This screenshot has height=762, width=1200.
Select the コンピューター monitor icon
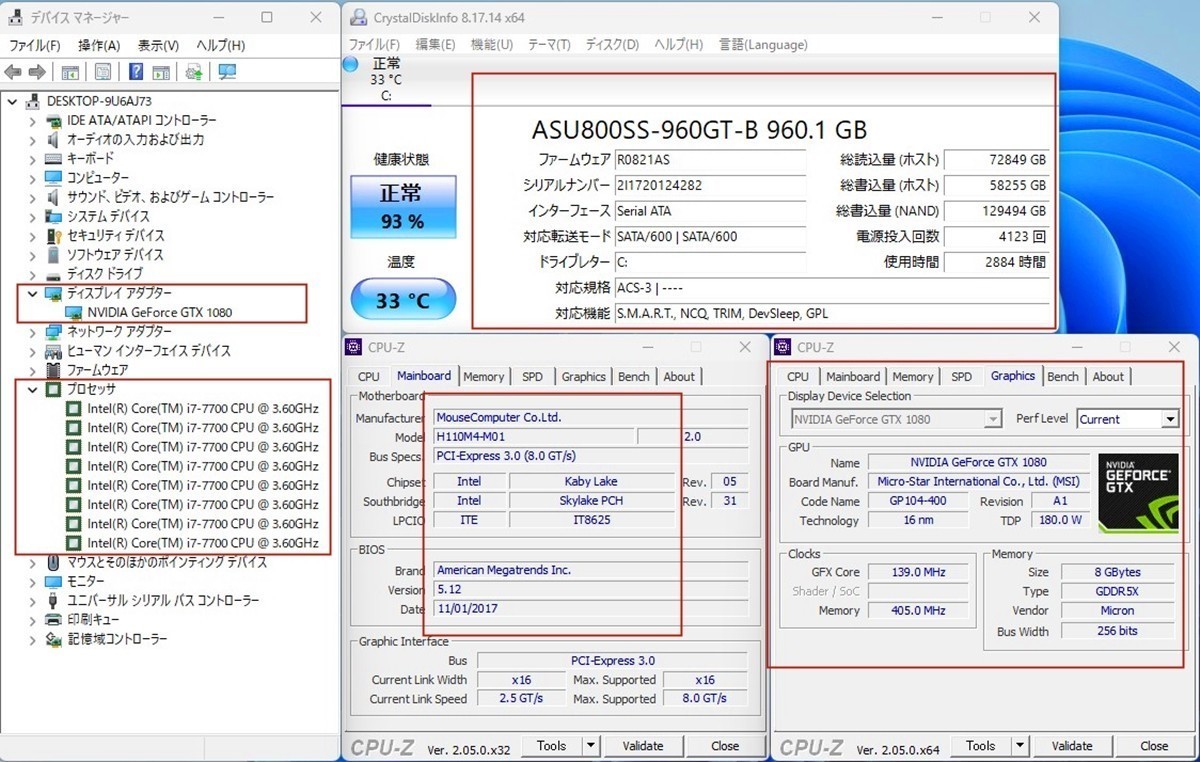pyautogui.click(x=54, y=178)
